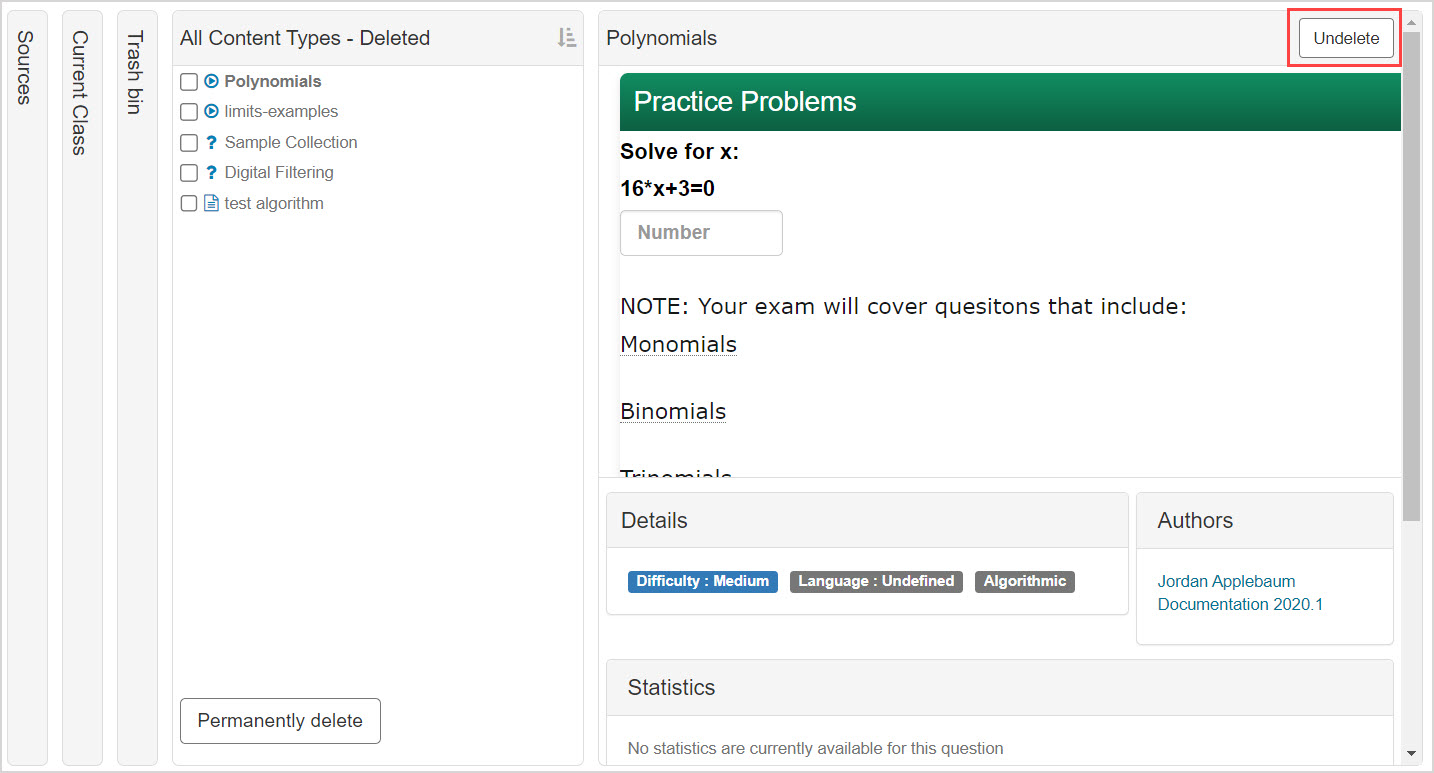Click the sort order icon above the deleted content list

(567, 37)
